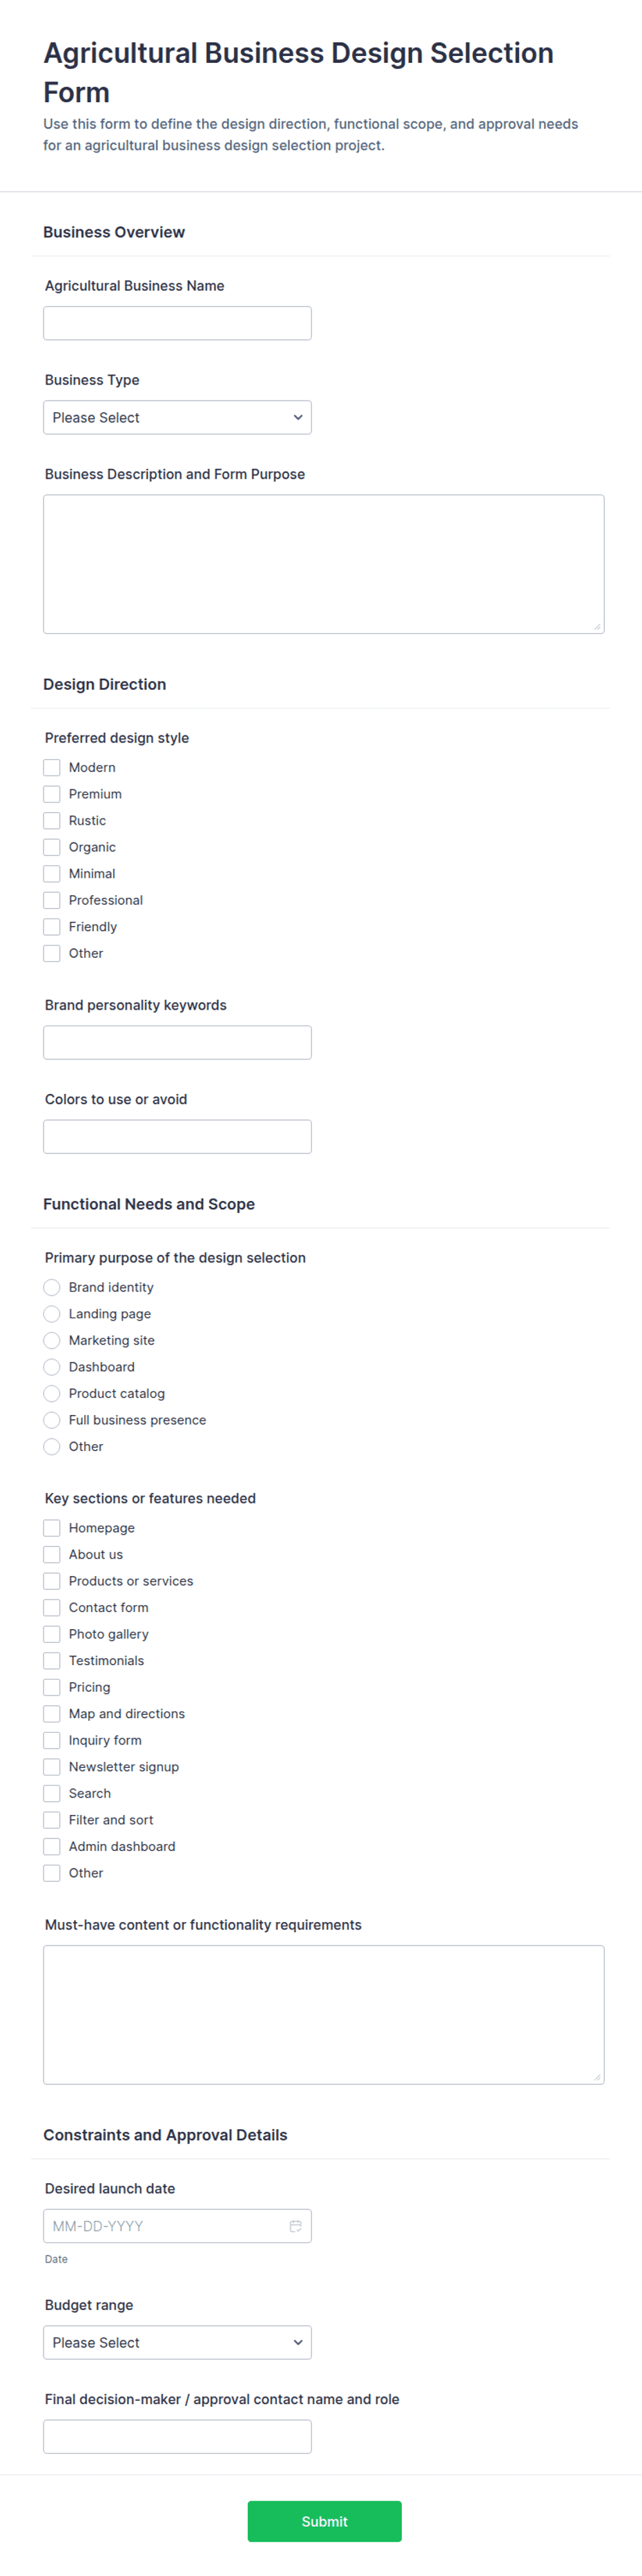Click the green Submit button
The height and width of the screenshot is (2576, 642).
point(324,2521)
